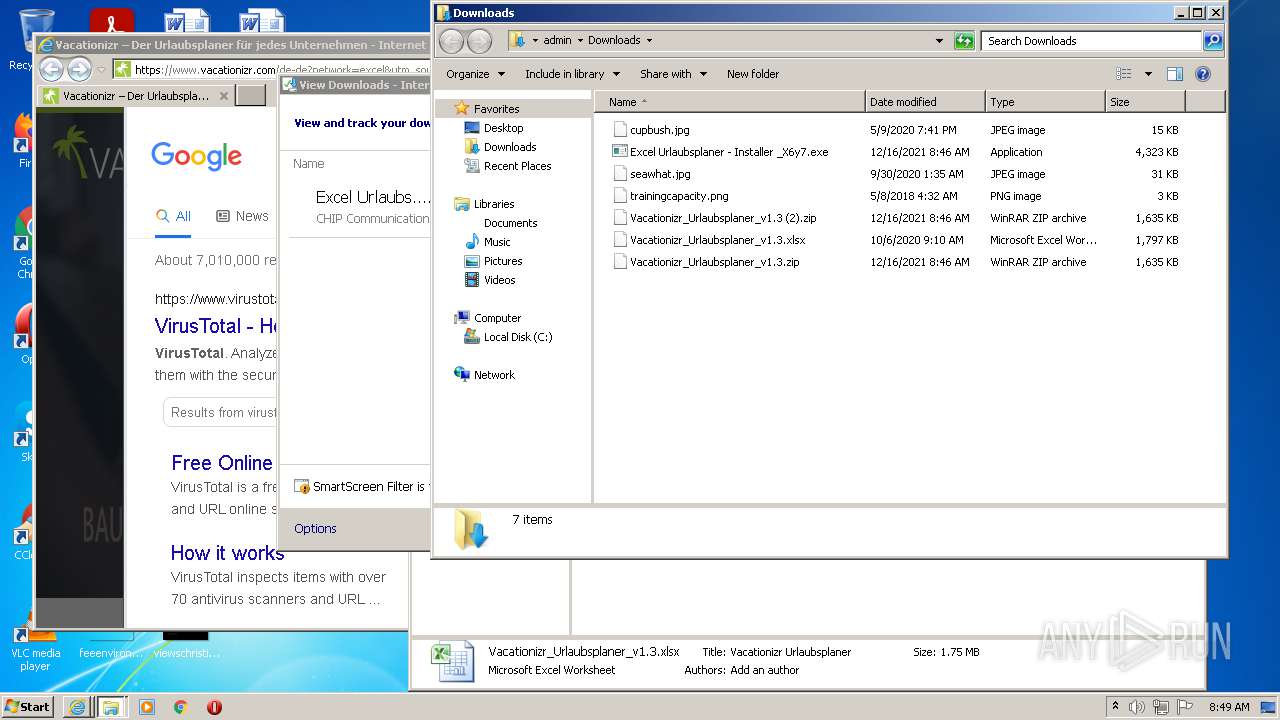Select Network in the navigation pane
Image resolution: width=1280 pixels, height=720 pixels.
(494, 375)
